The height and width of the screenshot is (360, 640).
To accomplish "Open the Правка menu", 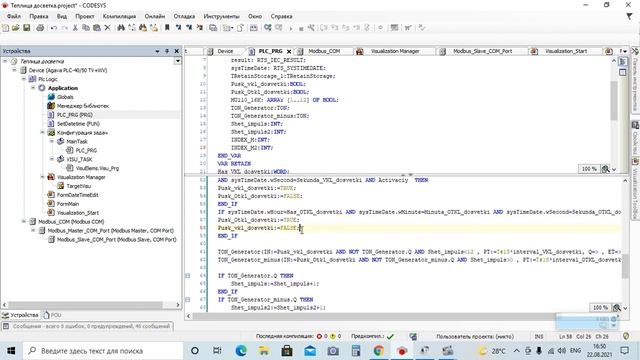I will coord(39,16).
